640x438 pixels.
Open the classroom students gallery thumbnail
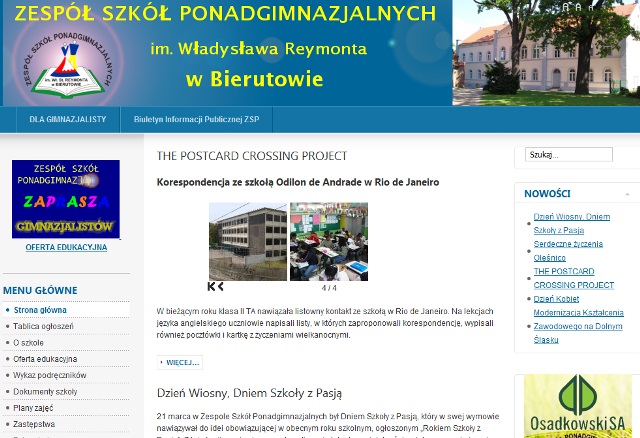329,241
